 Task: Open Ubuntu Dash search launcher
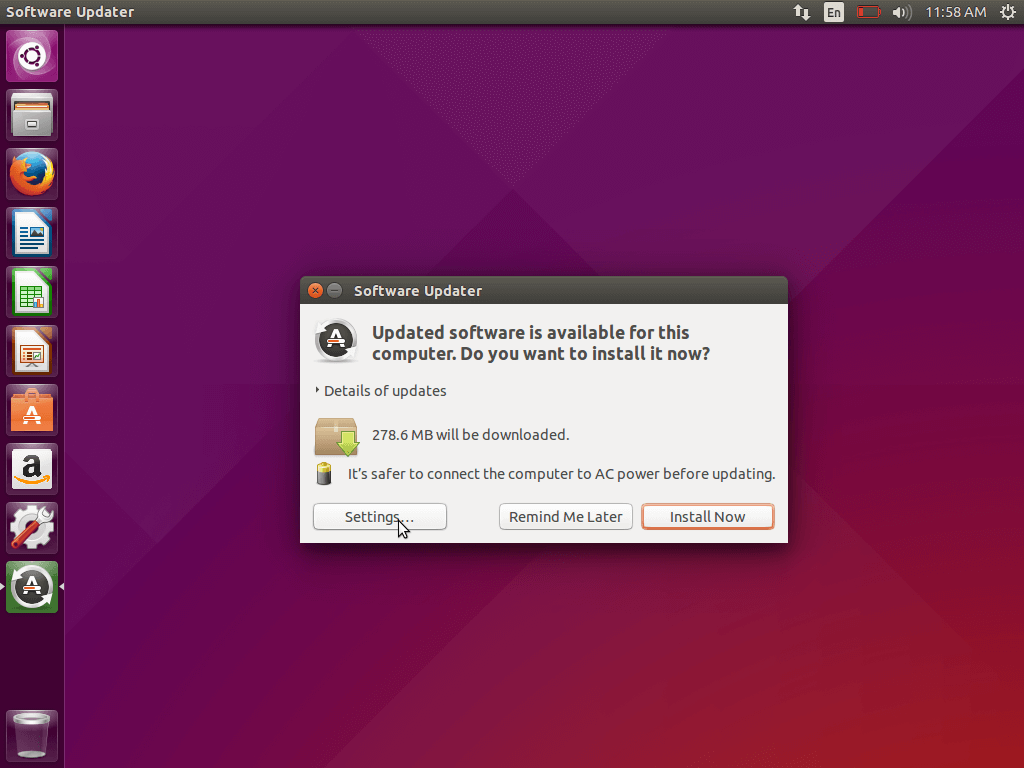[x=32, y=56]
